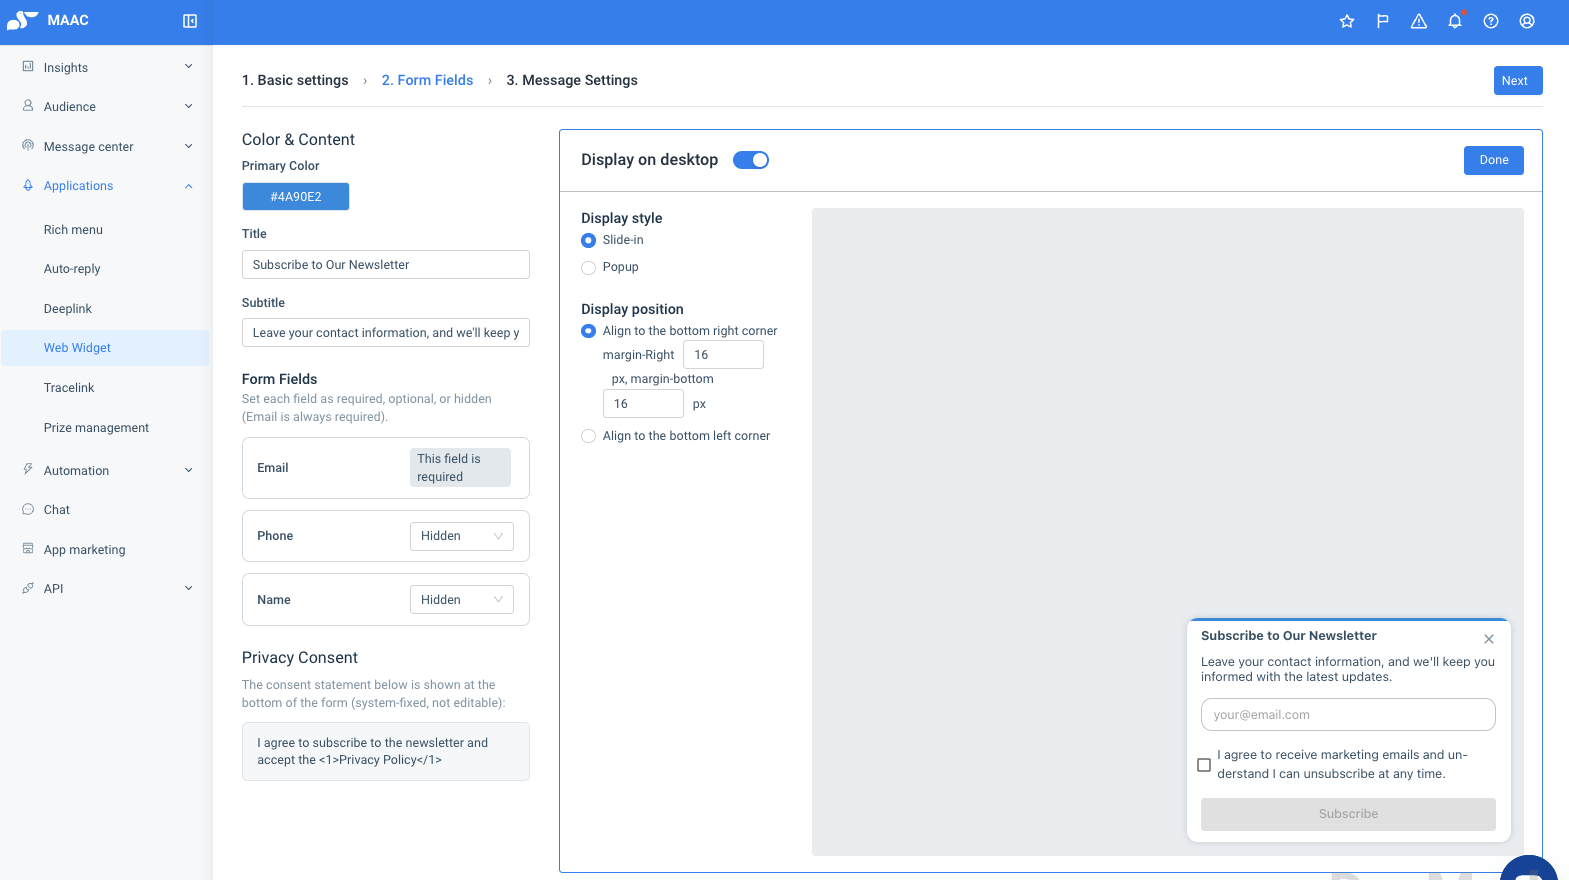
Task: Click the App marketing icon
Action: pyautogui.click(x=28, y=549)
